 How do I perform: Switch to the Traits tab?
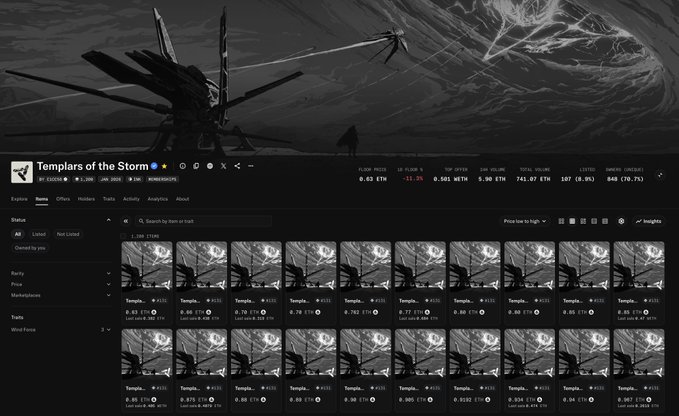coord(109,199)
